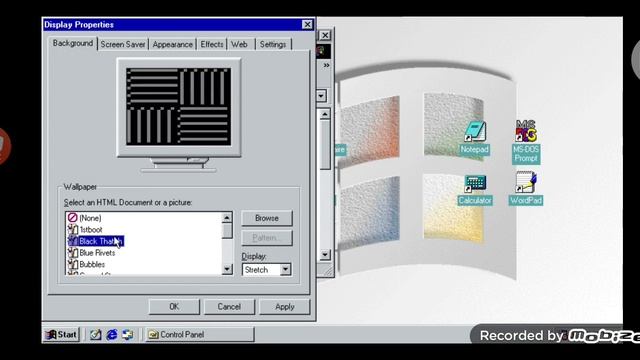Open the Effects tab

point(212,44)
